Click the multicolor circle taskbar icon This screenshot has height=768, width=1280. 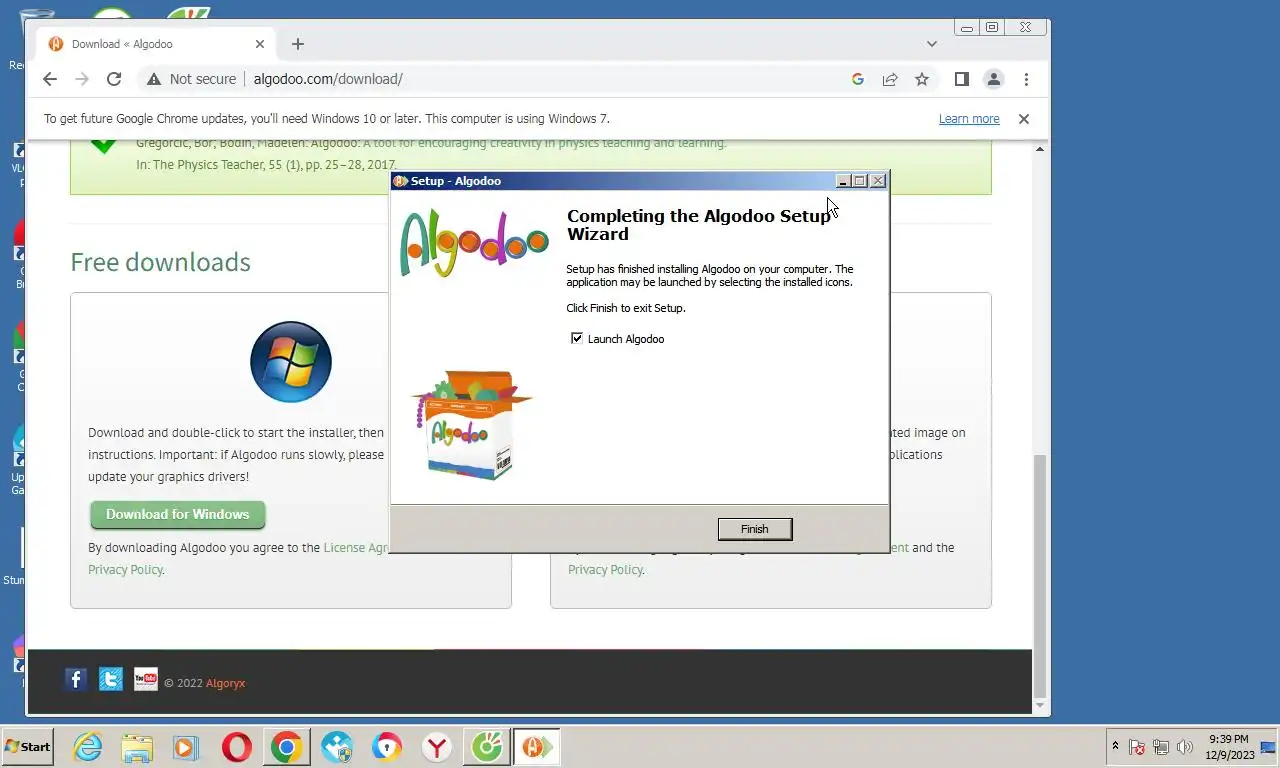pos(387,747)
